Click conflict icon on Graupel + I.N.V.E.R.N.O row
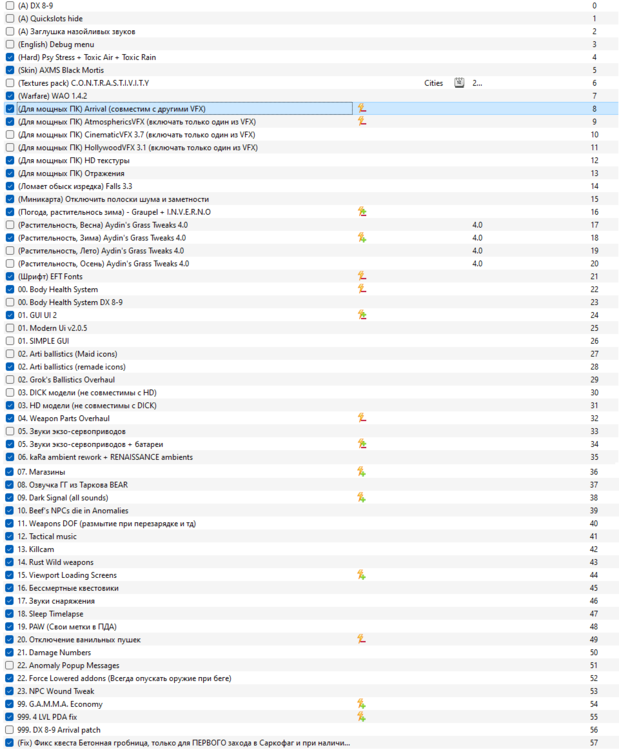Viewport: 619px width, 750px height. click(x=362, y=212)
